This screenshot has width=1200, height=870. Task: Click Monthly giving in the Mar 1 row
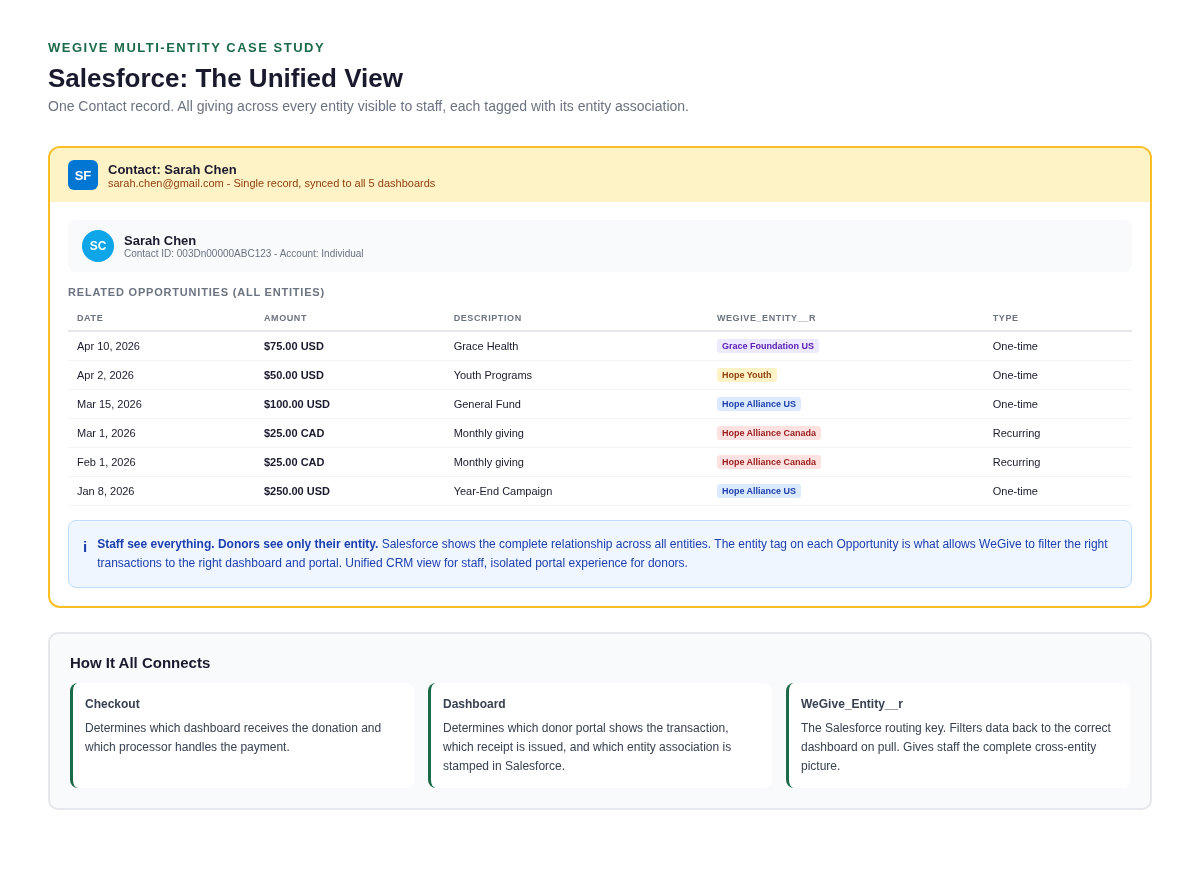[x=489, y=433]
